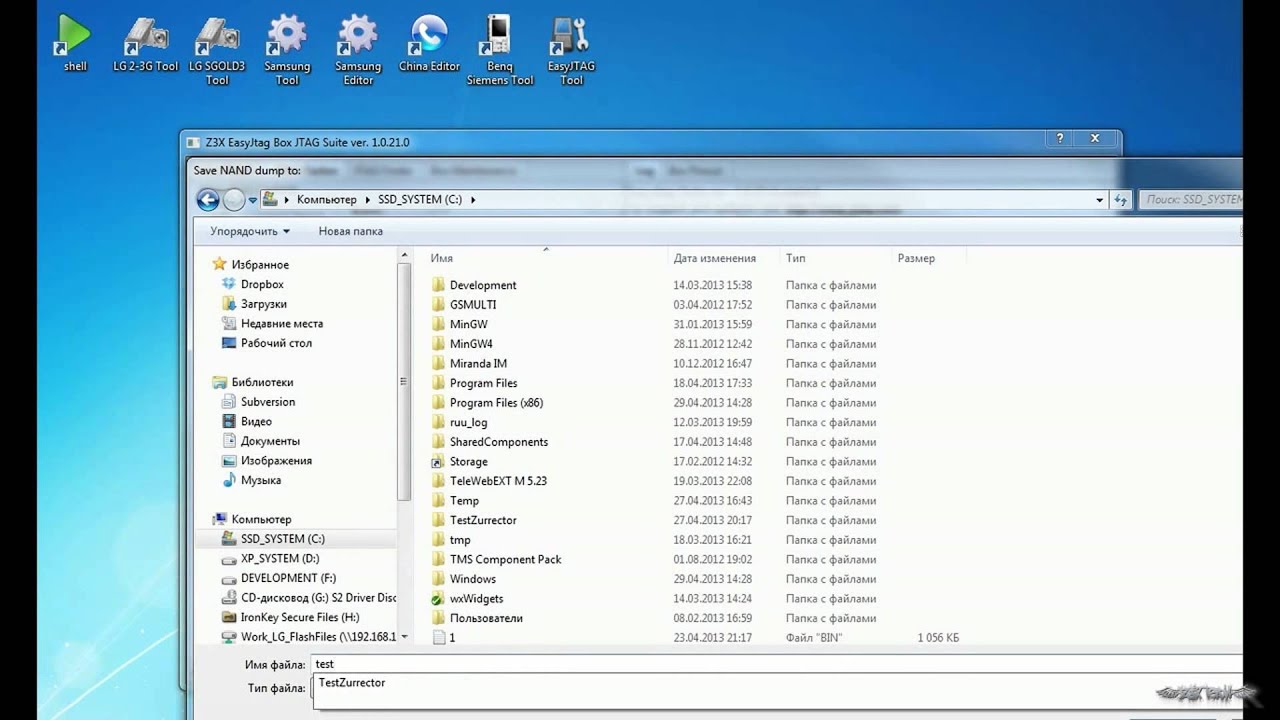Select XP_SYSTEM (D:) drive

click(280, 558)
